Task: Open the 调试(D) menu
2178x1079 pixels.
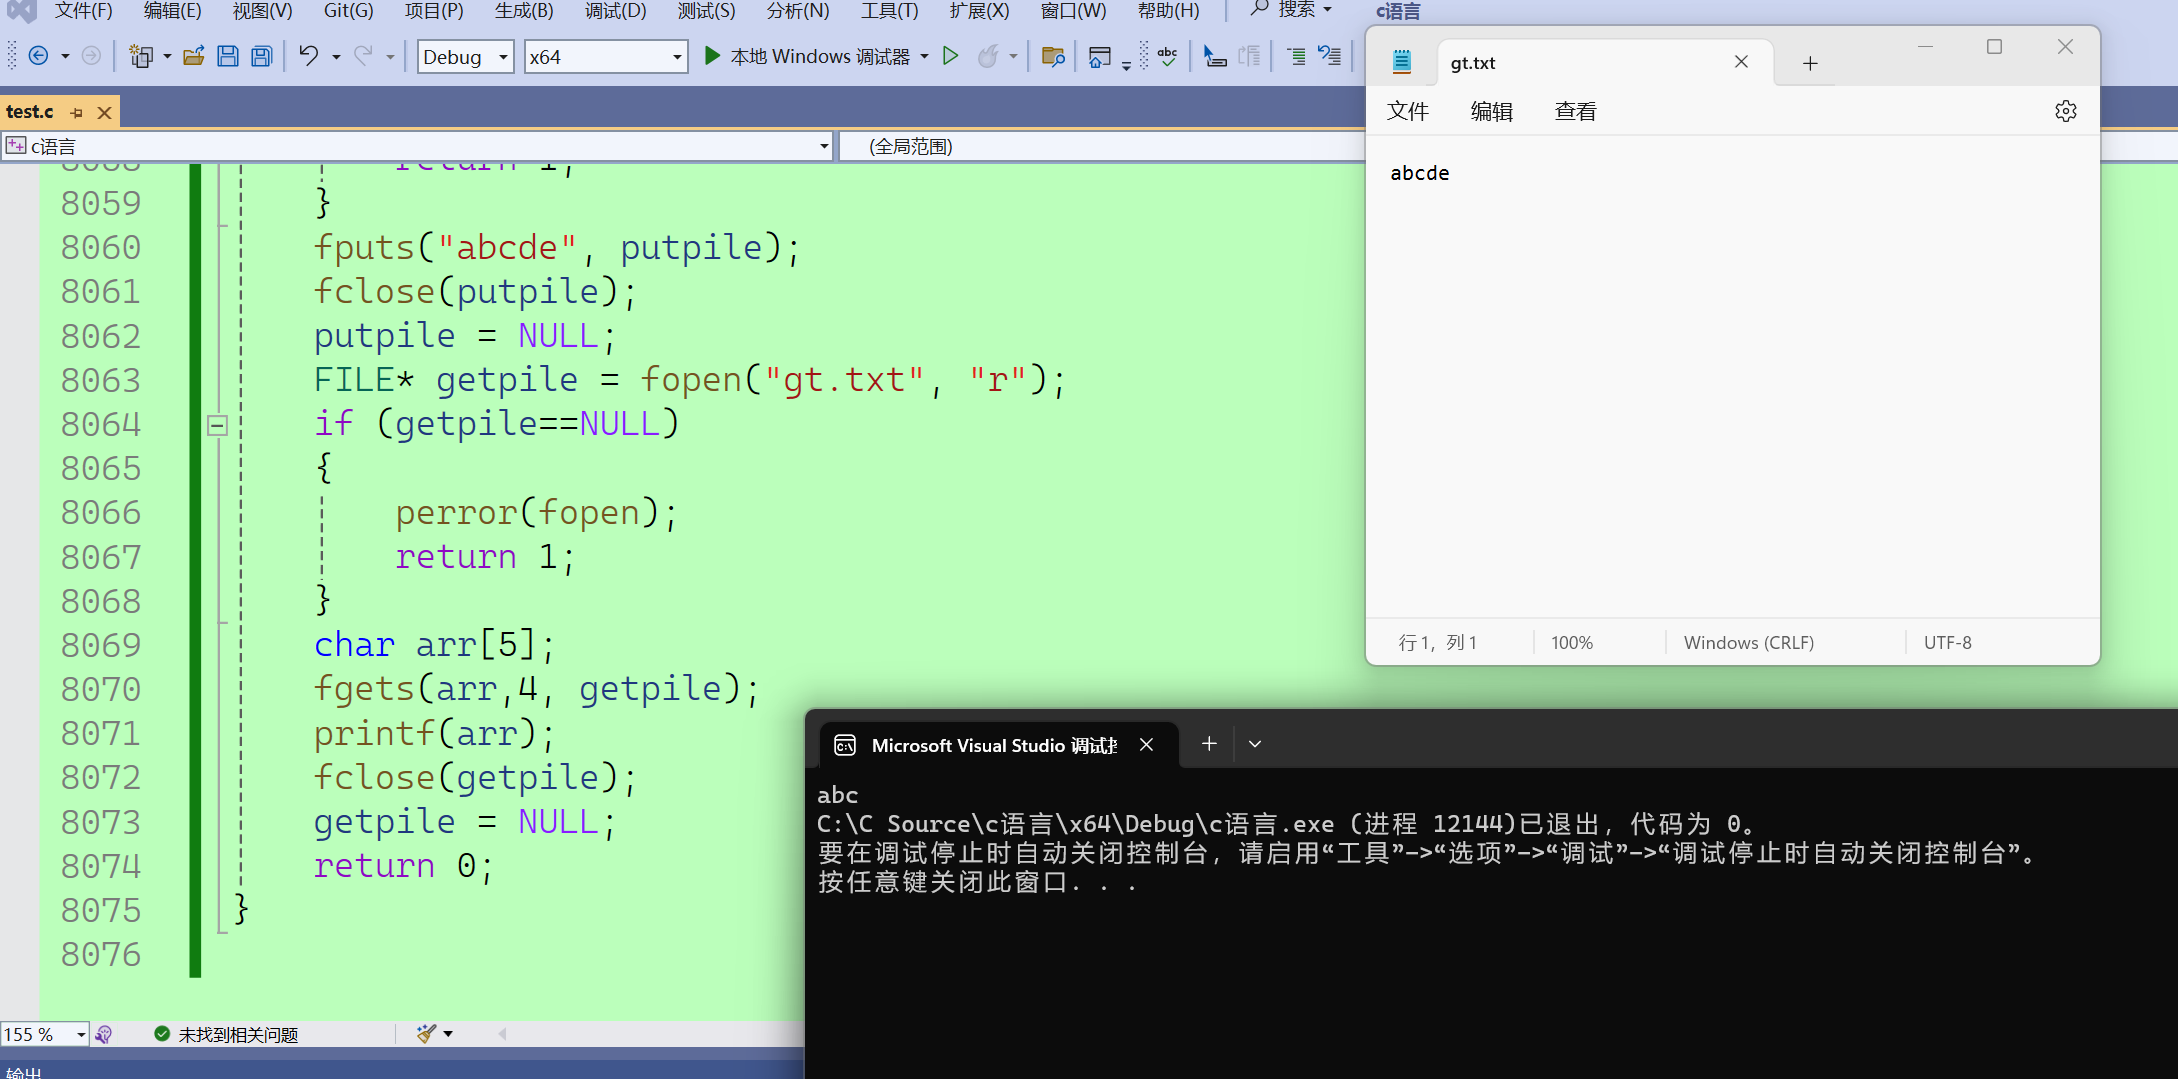Action: 616,11
